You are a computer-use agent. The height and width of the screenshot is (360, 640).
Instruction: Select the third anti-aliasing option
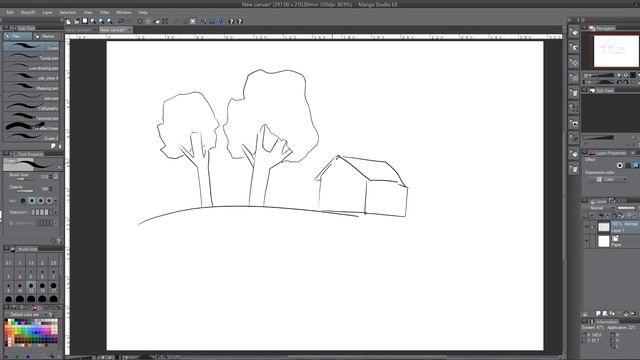coord(40,200)
